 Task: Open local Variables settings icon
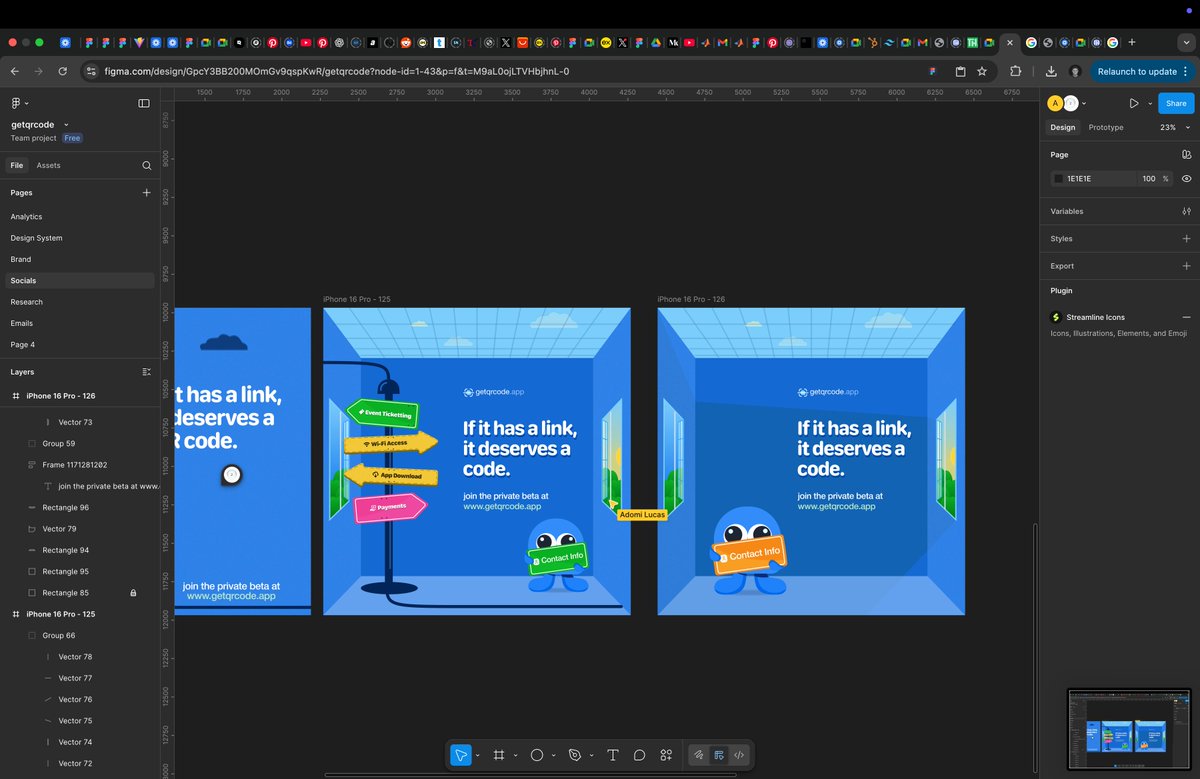(x=1186, y=211)
